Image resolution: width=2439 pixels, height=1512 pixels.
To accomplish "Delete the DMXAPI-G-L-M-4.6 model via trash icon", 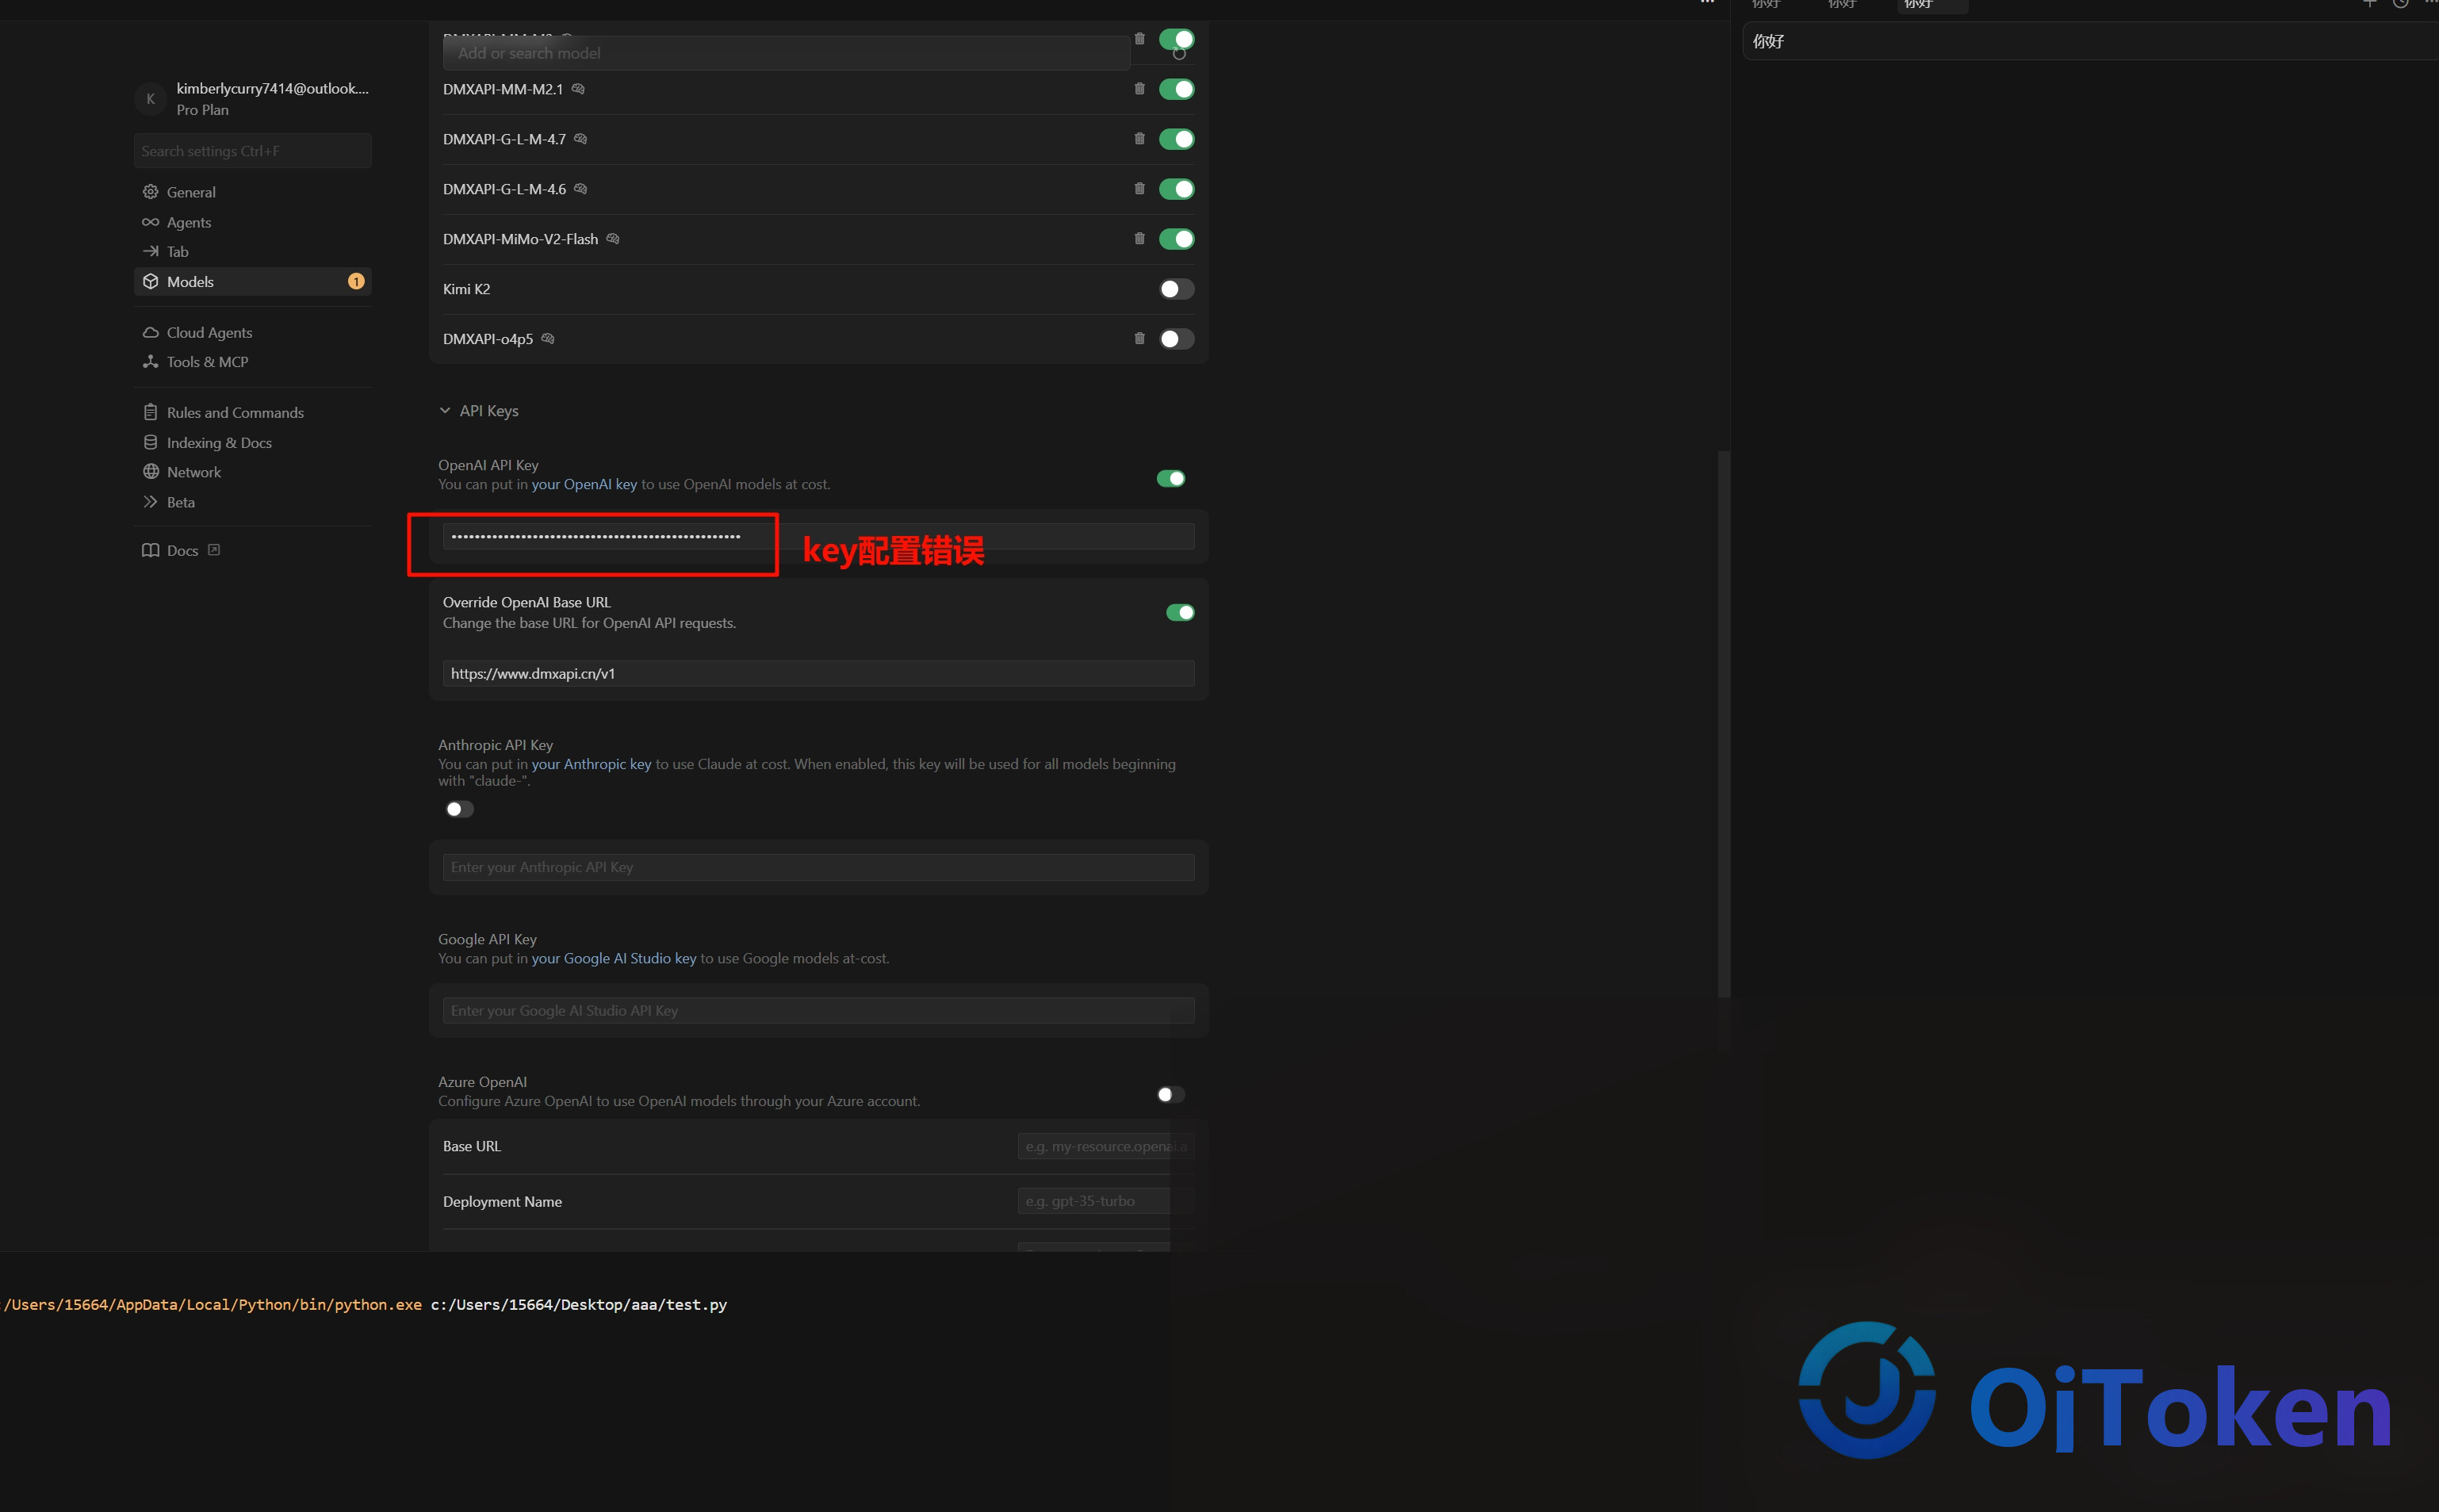I will [x=1139, y=189].
